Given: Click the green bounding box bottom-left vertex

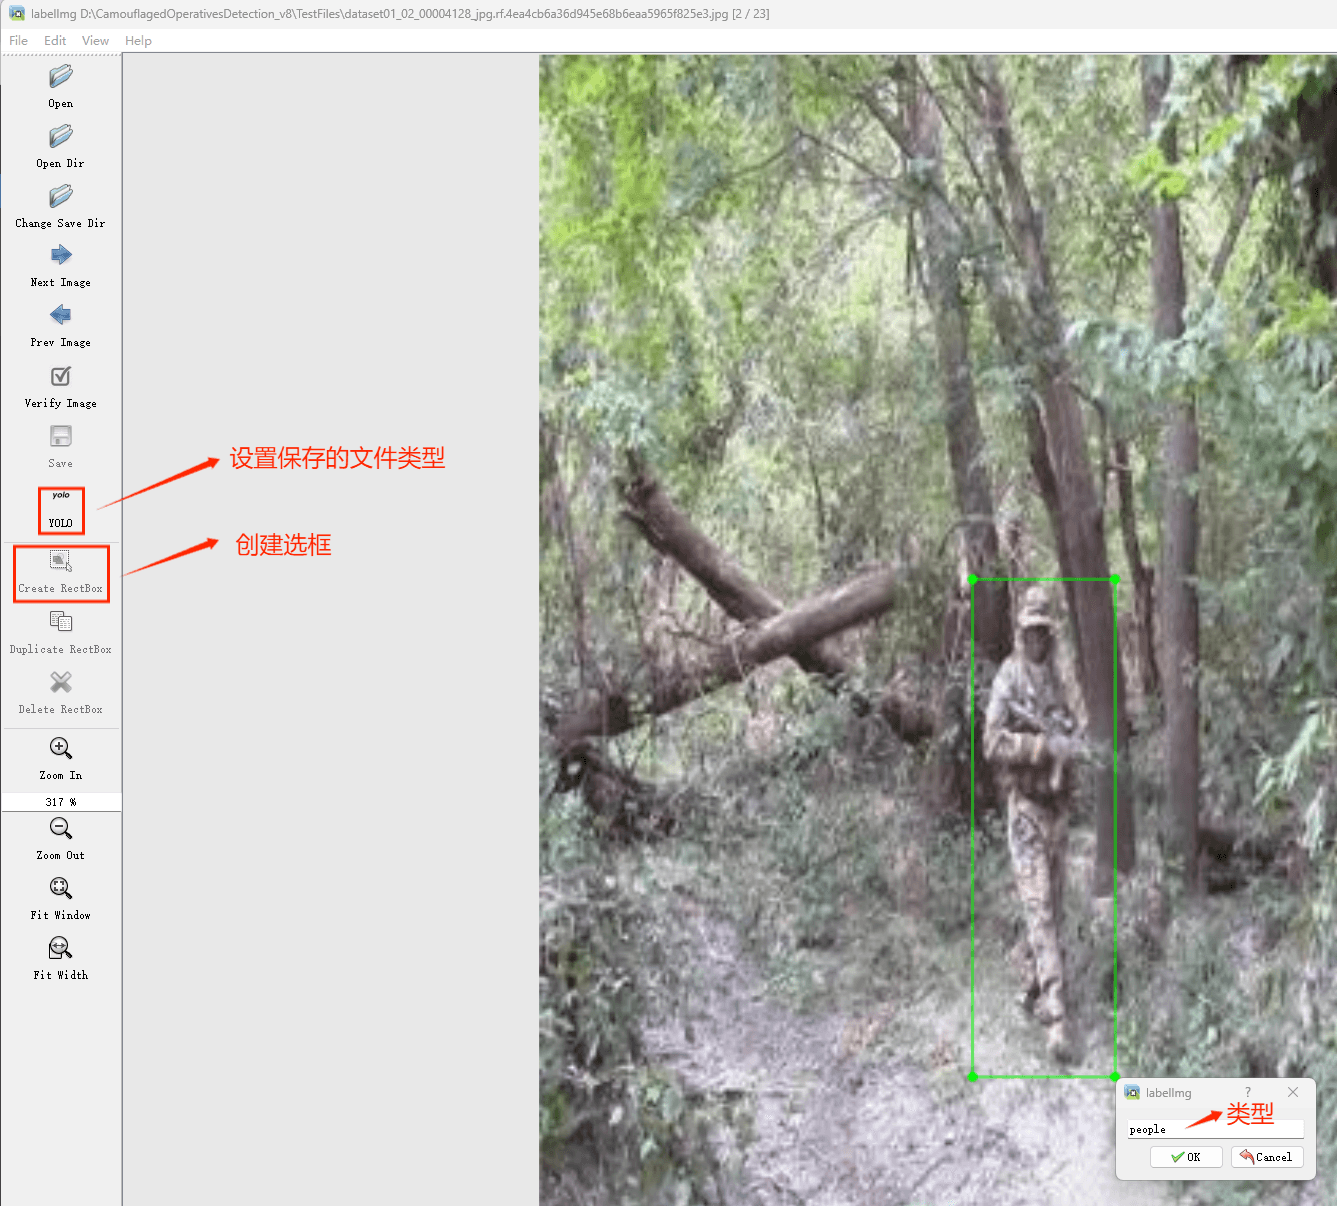Looking at the screenshot, I should [973, 1077].
